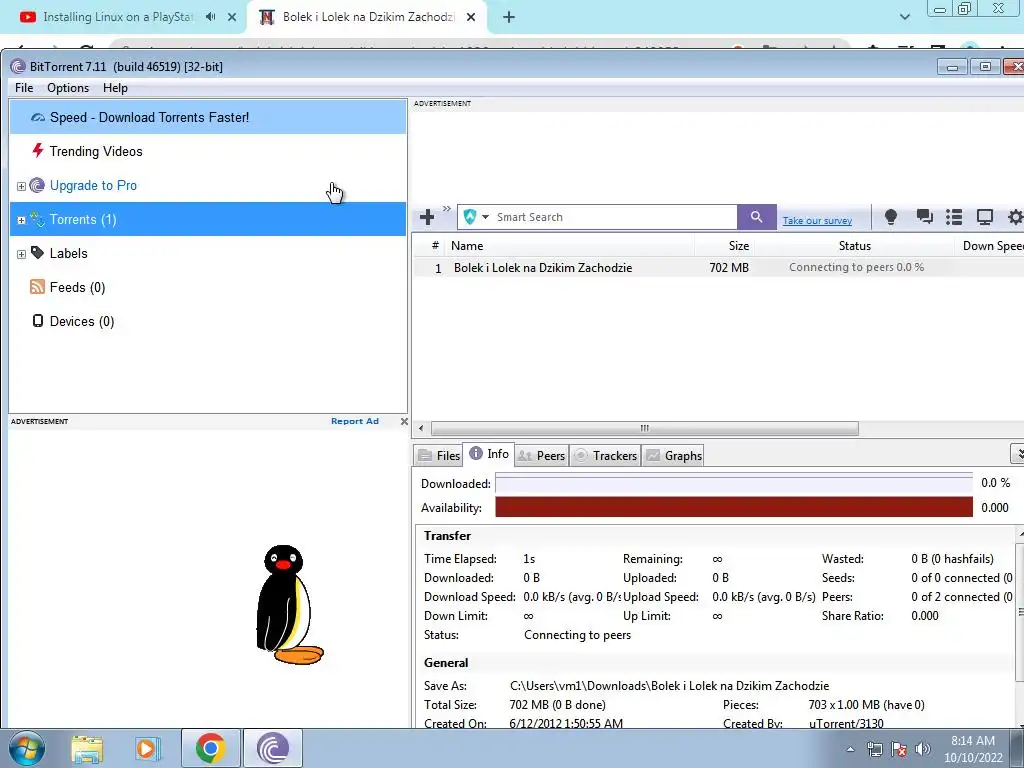The image size is (1024, 768).
Task: Click the Labels tag icon
Action: click(37, 253)
